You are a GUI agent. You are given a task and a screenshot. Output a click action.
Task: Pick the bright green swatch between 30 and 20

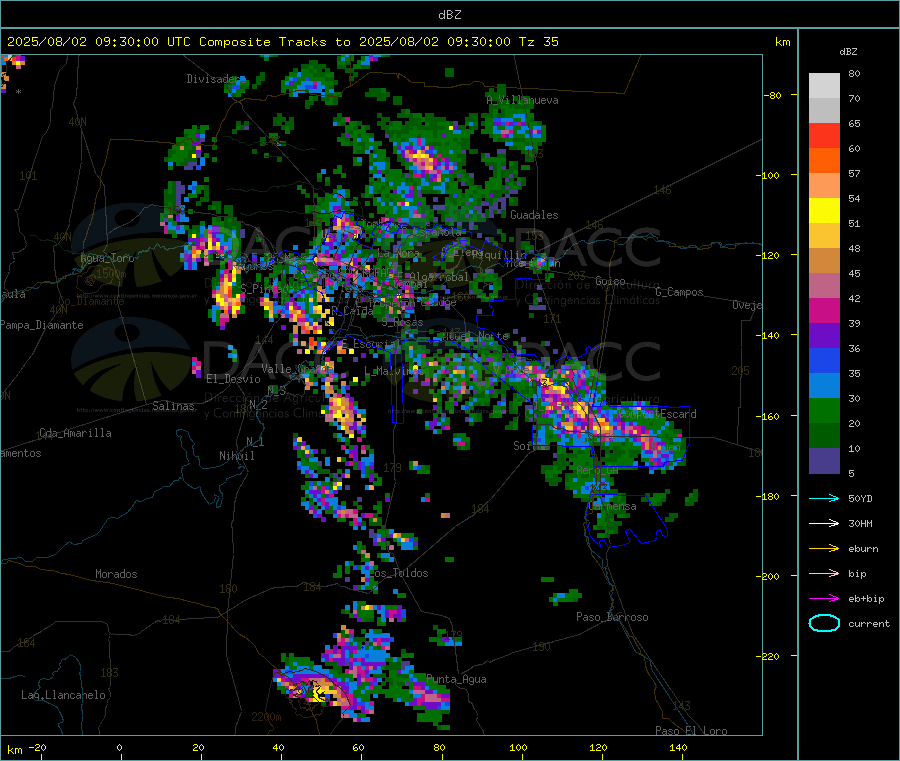click(824, 411)
